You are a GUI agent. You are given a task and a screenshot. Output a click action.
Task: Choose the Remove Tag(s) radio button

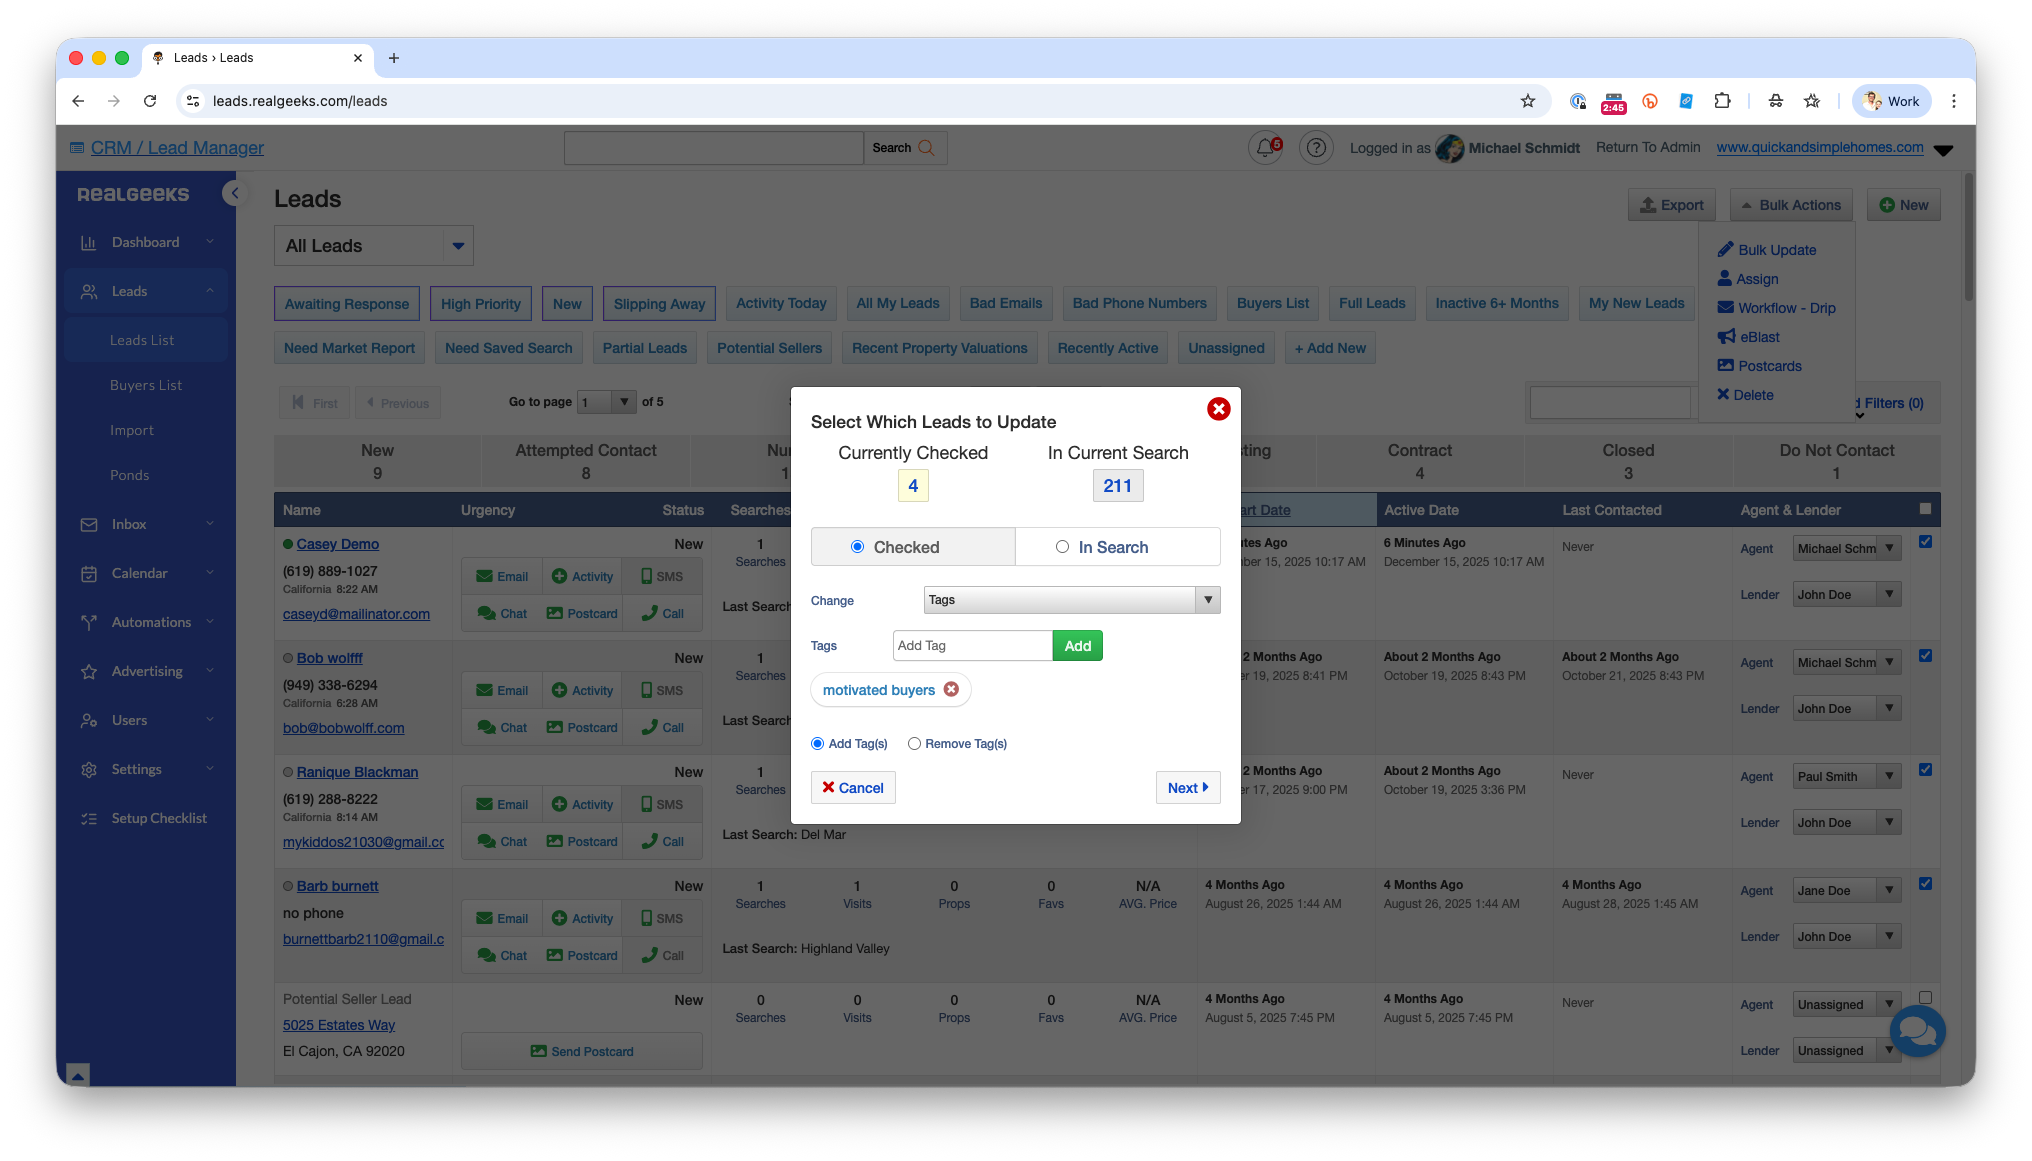tap(914, 744)
